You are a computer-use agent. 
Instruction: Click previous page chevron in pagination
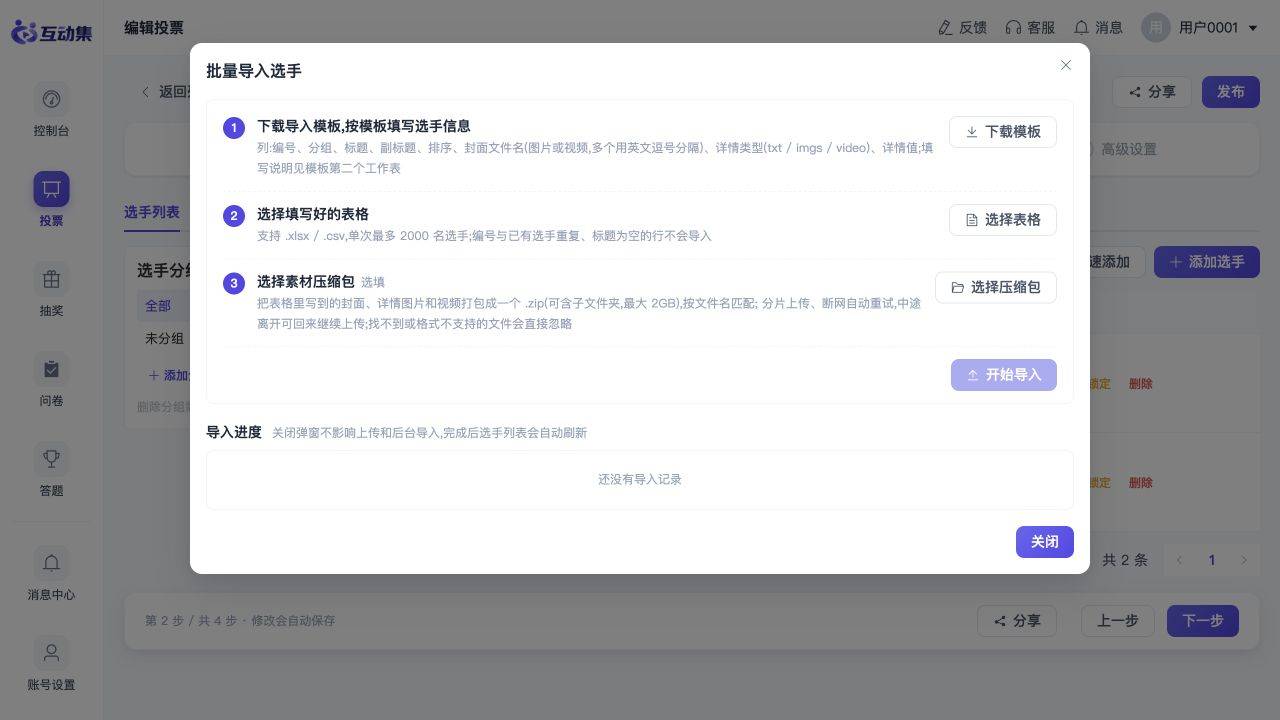(1180, 560)
